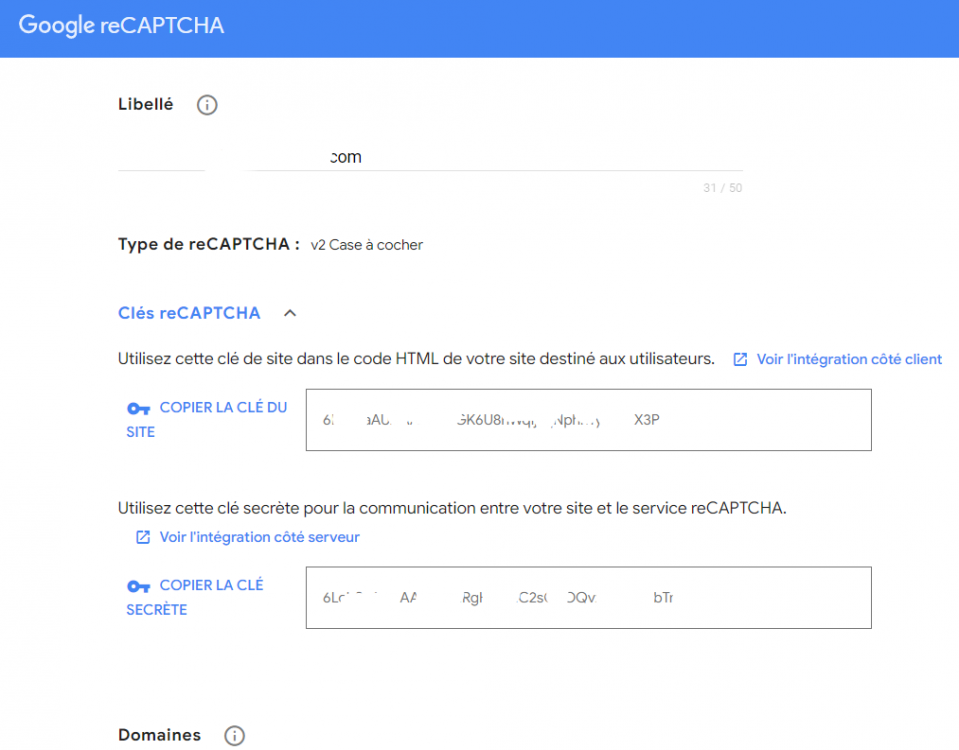This screenshot has width=959, height=750.
Task: Select the site key field
Action: [588, 419]
